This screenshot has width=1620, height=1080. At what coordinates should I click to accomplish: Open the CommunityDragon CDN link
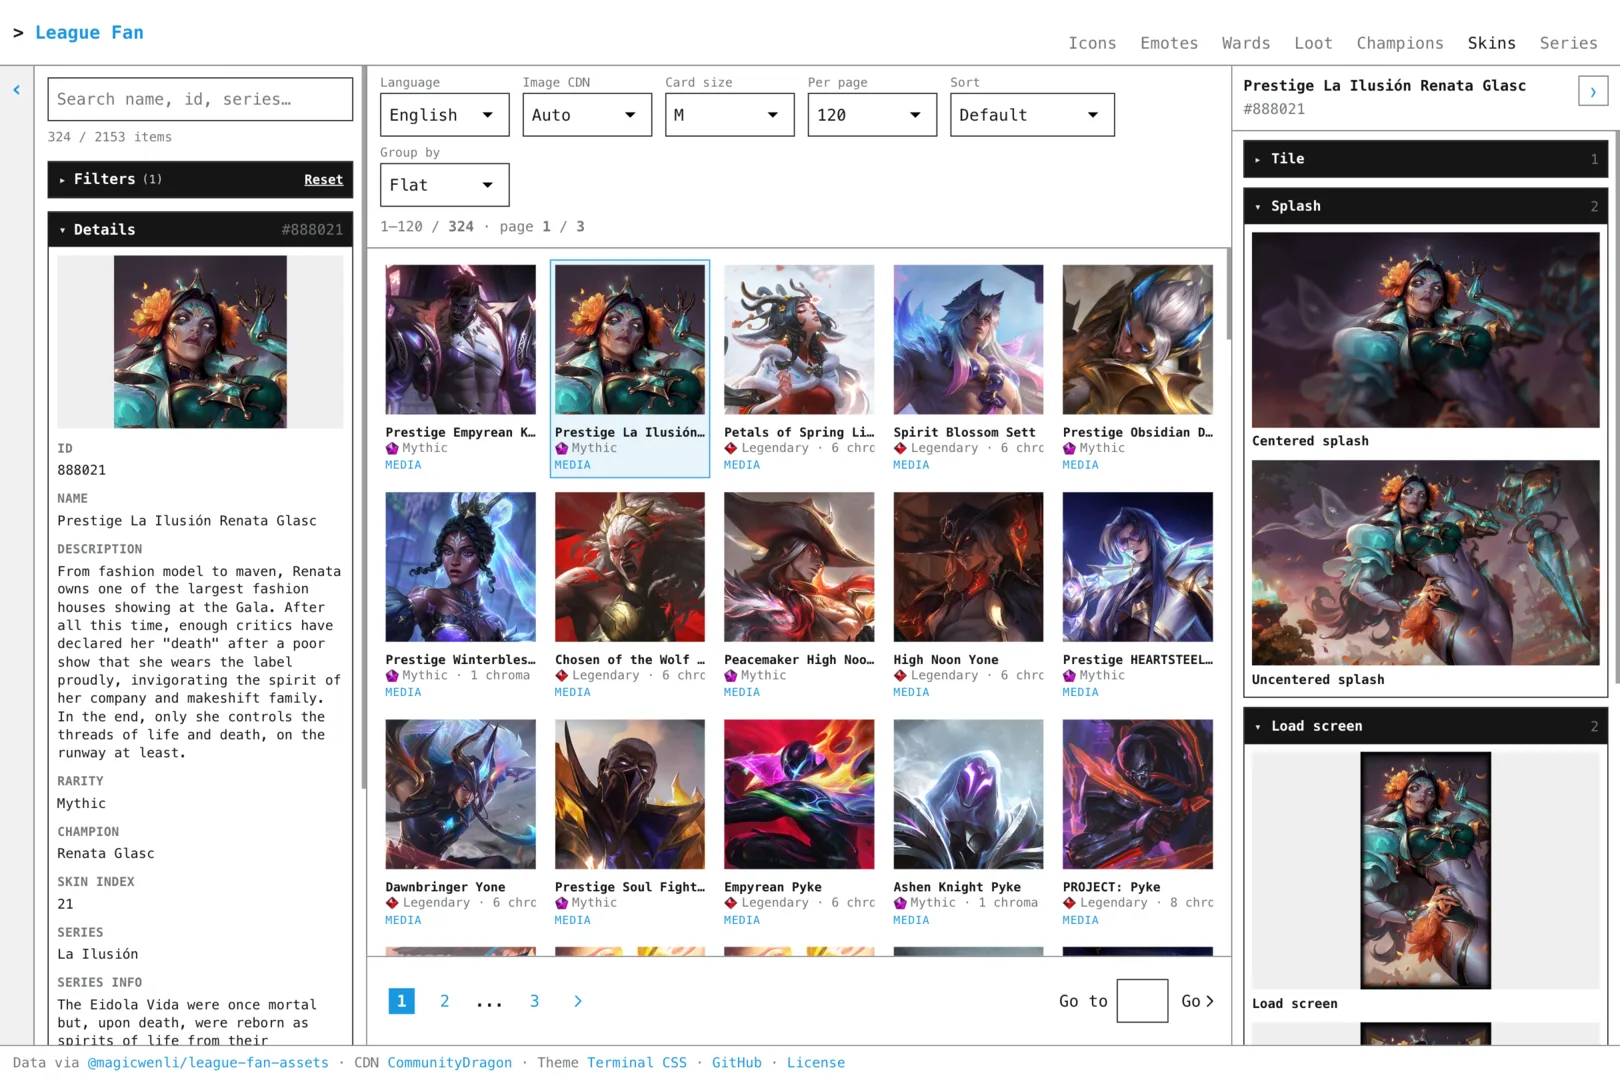click(450, 1063)
